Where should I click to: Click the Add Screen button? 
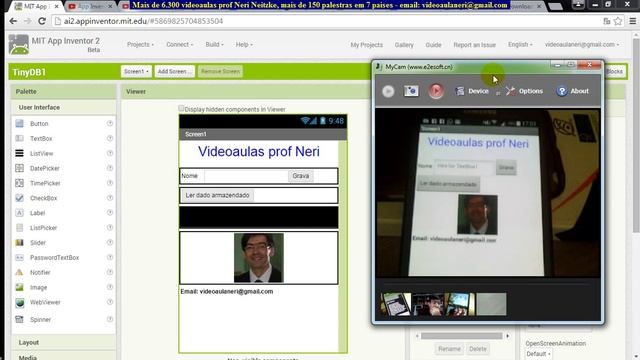(174, 71)
